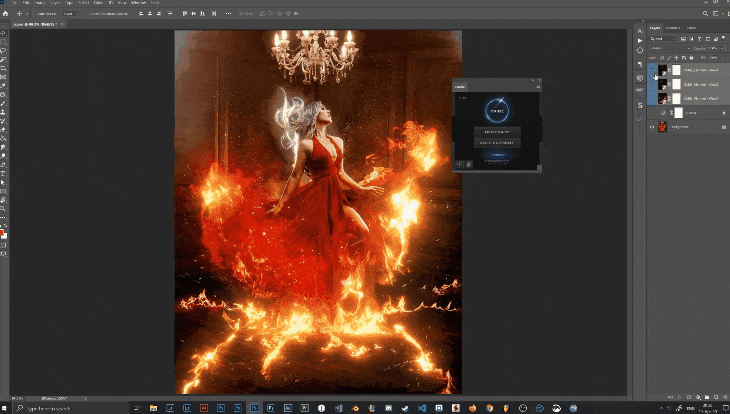
Task: Click the foreground color swatch
Action: (1, 231)
